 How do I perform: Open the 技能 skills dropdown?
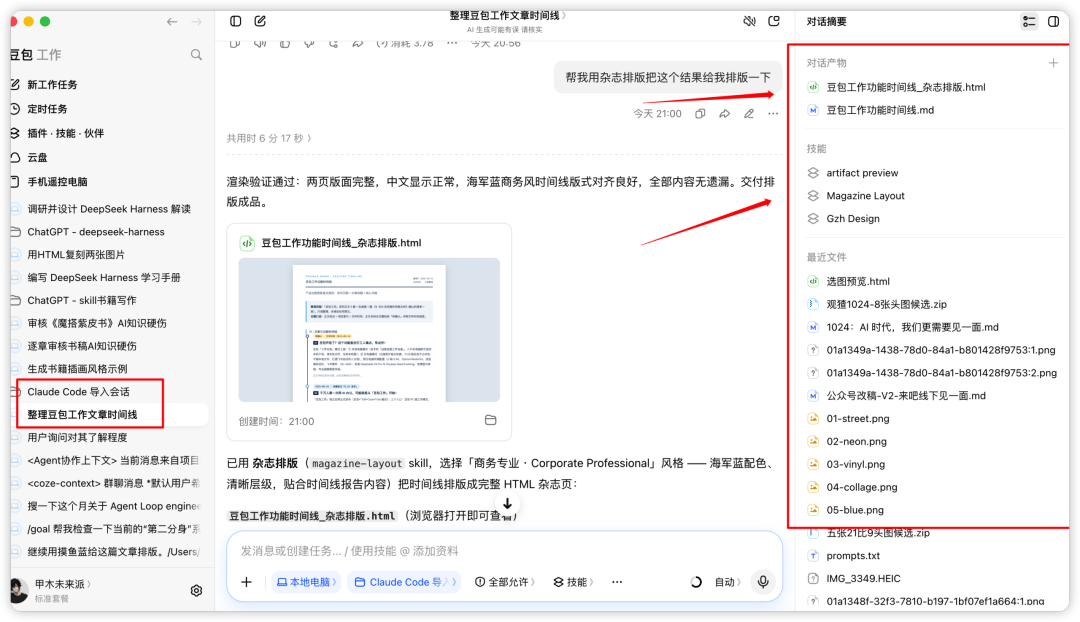[573, 582]
